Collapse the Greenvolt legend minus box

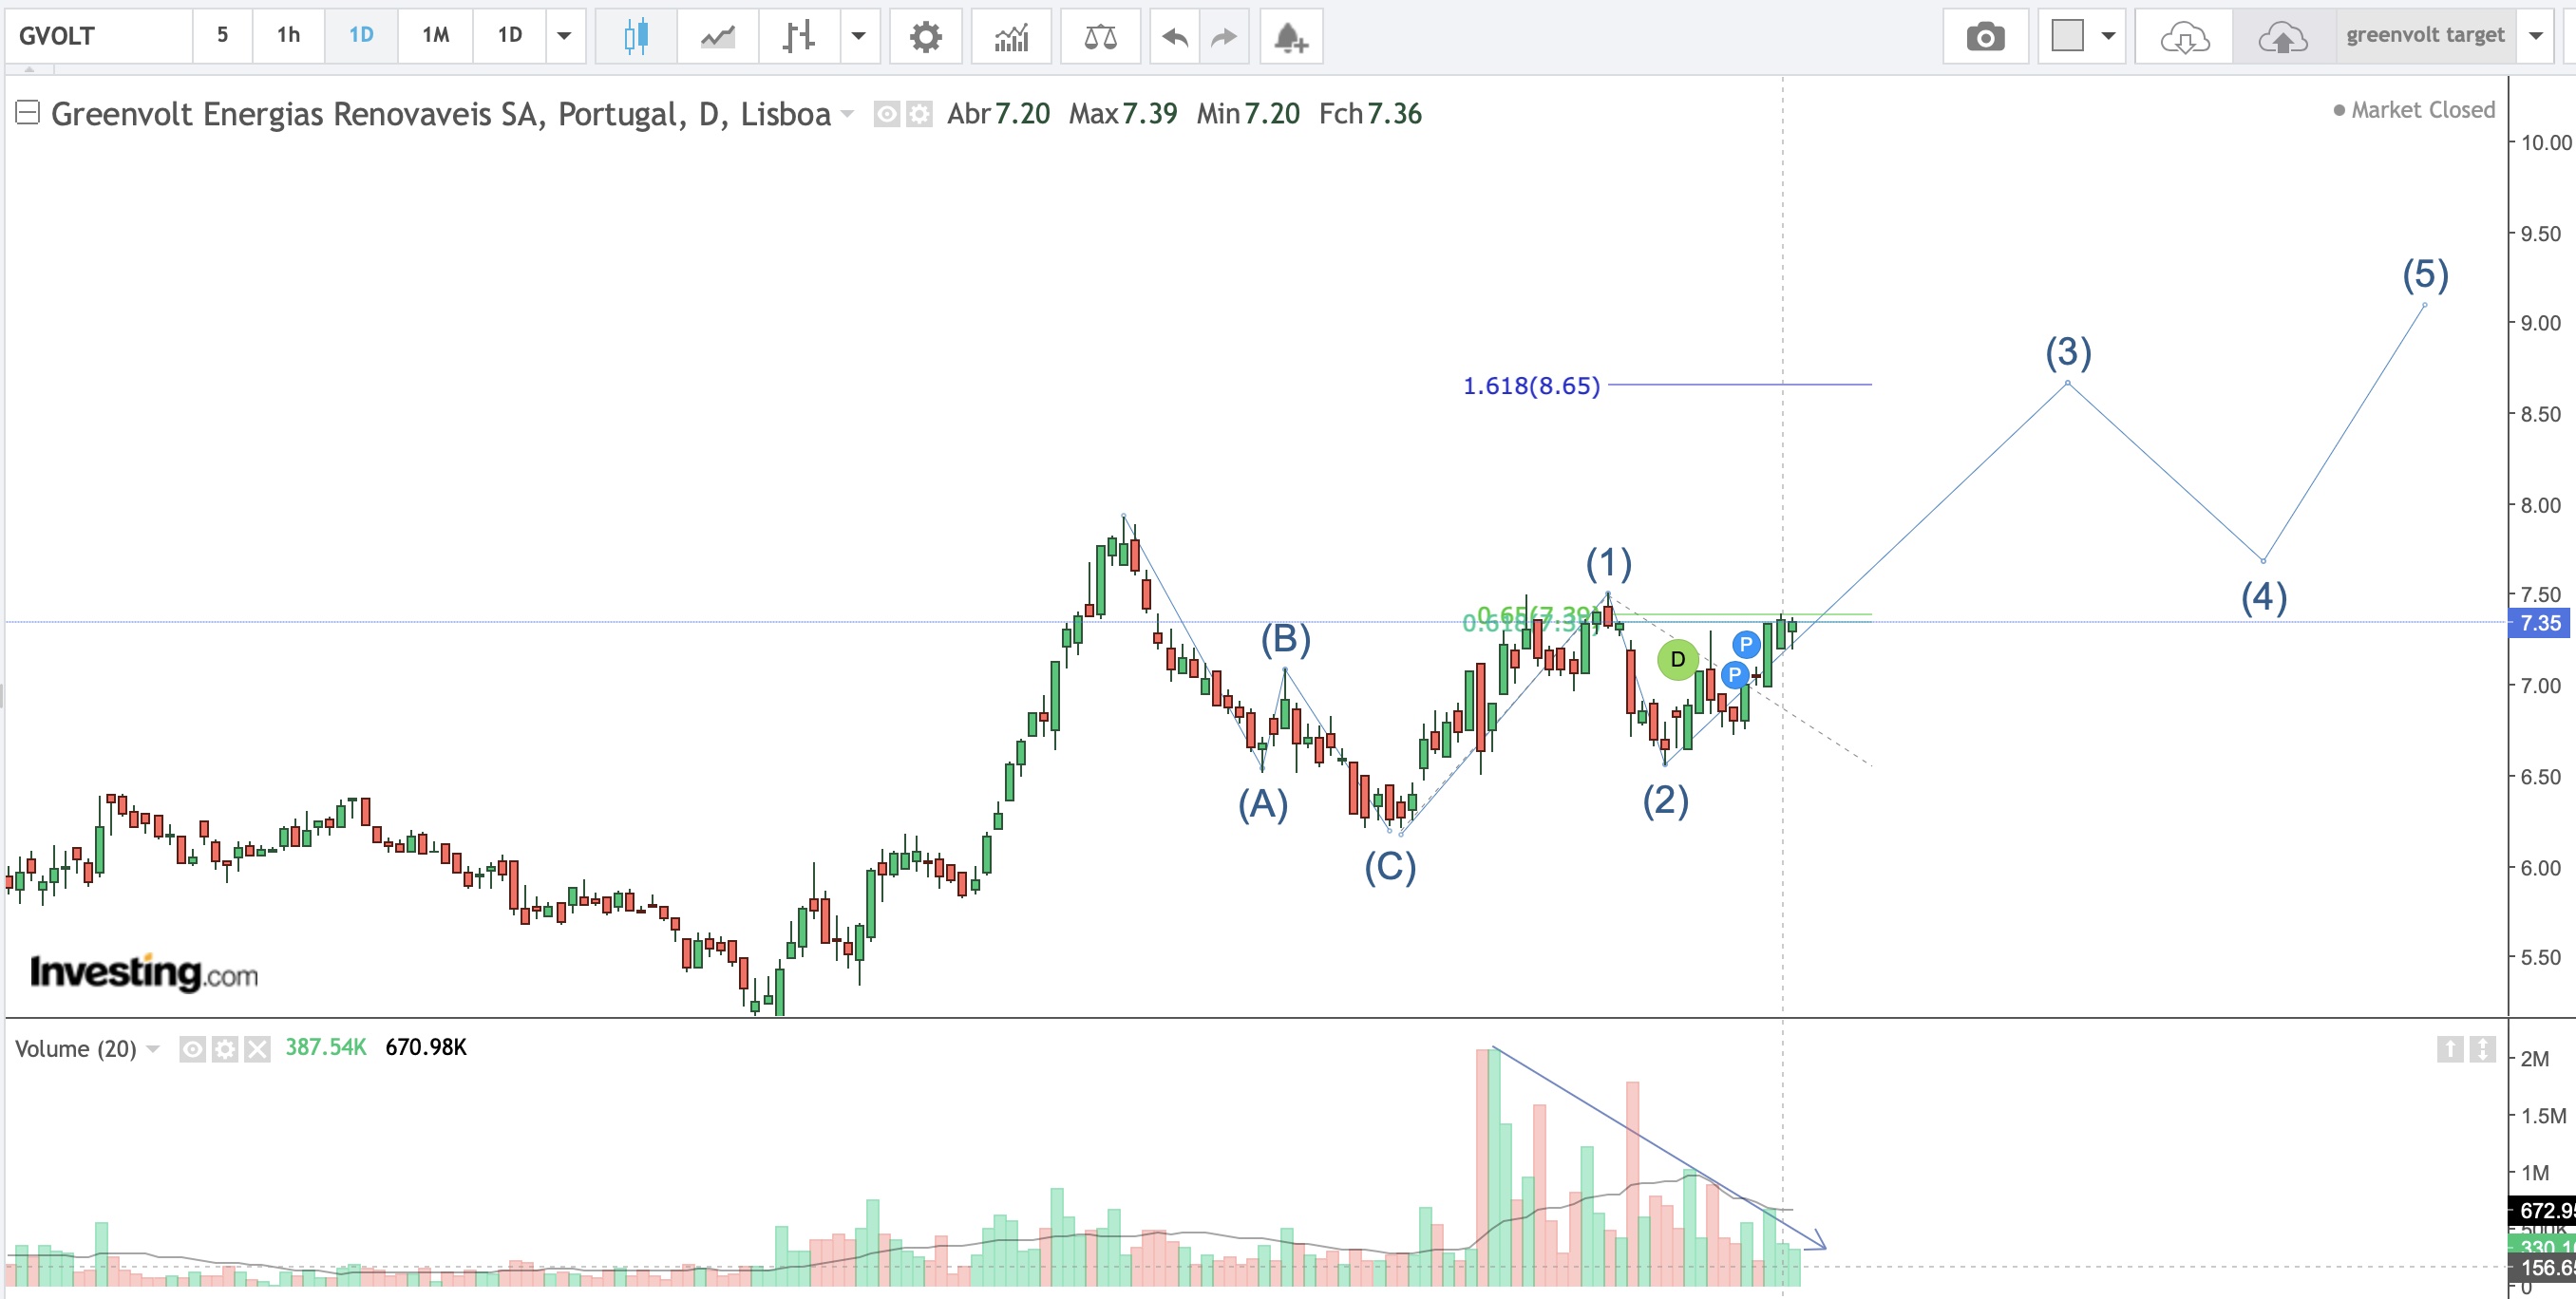(27, 112)
